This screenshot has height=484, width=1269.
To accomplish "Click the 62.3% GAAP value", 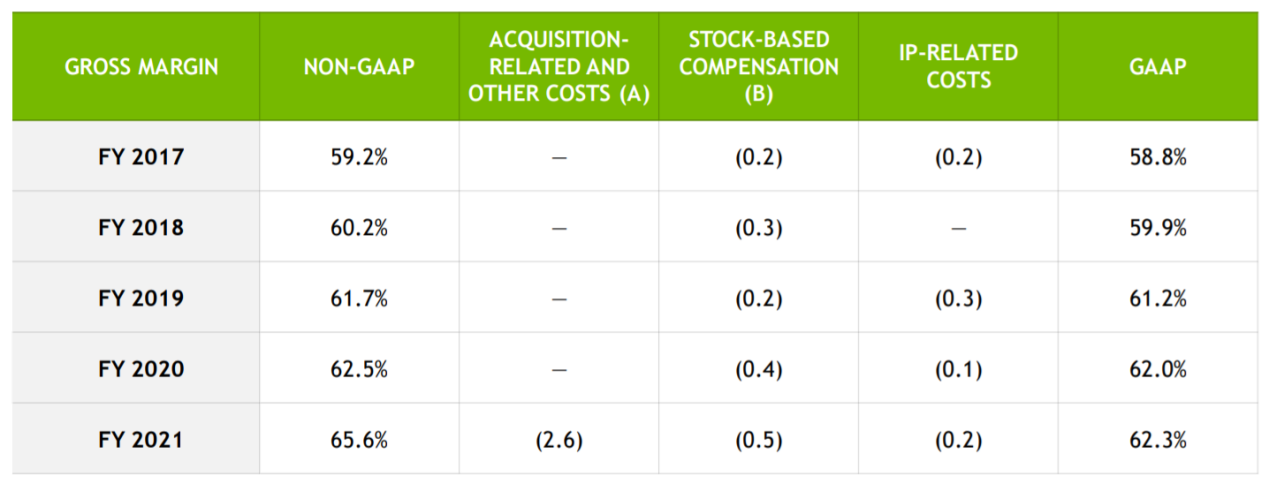I will tap(1158, 439).
